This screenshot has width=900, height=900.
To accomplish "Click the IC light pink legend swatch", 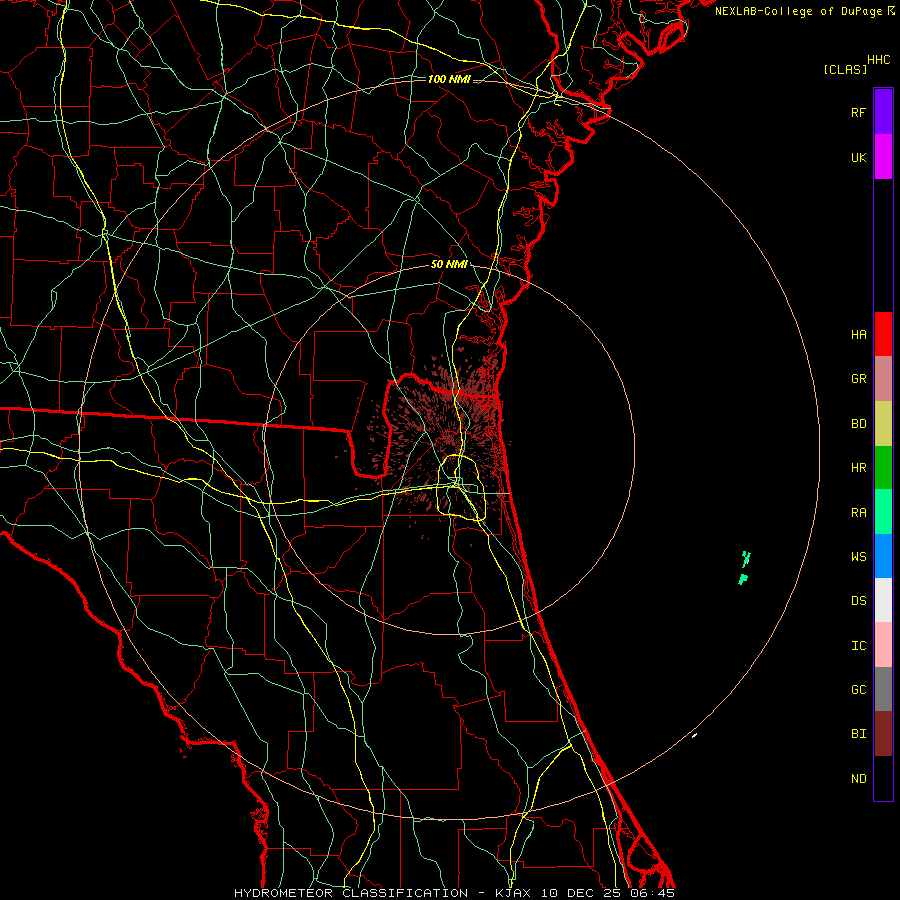I will click(x=883, y=645).
